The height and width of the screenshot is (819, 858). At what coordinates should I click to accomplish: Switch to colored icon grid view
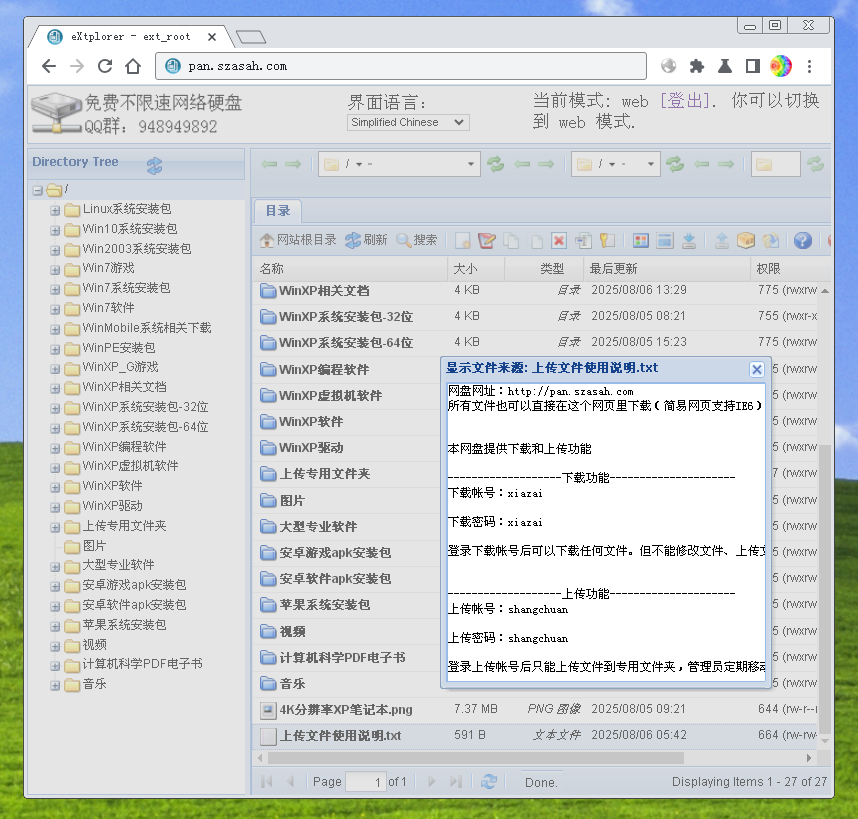pos(641,240)
